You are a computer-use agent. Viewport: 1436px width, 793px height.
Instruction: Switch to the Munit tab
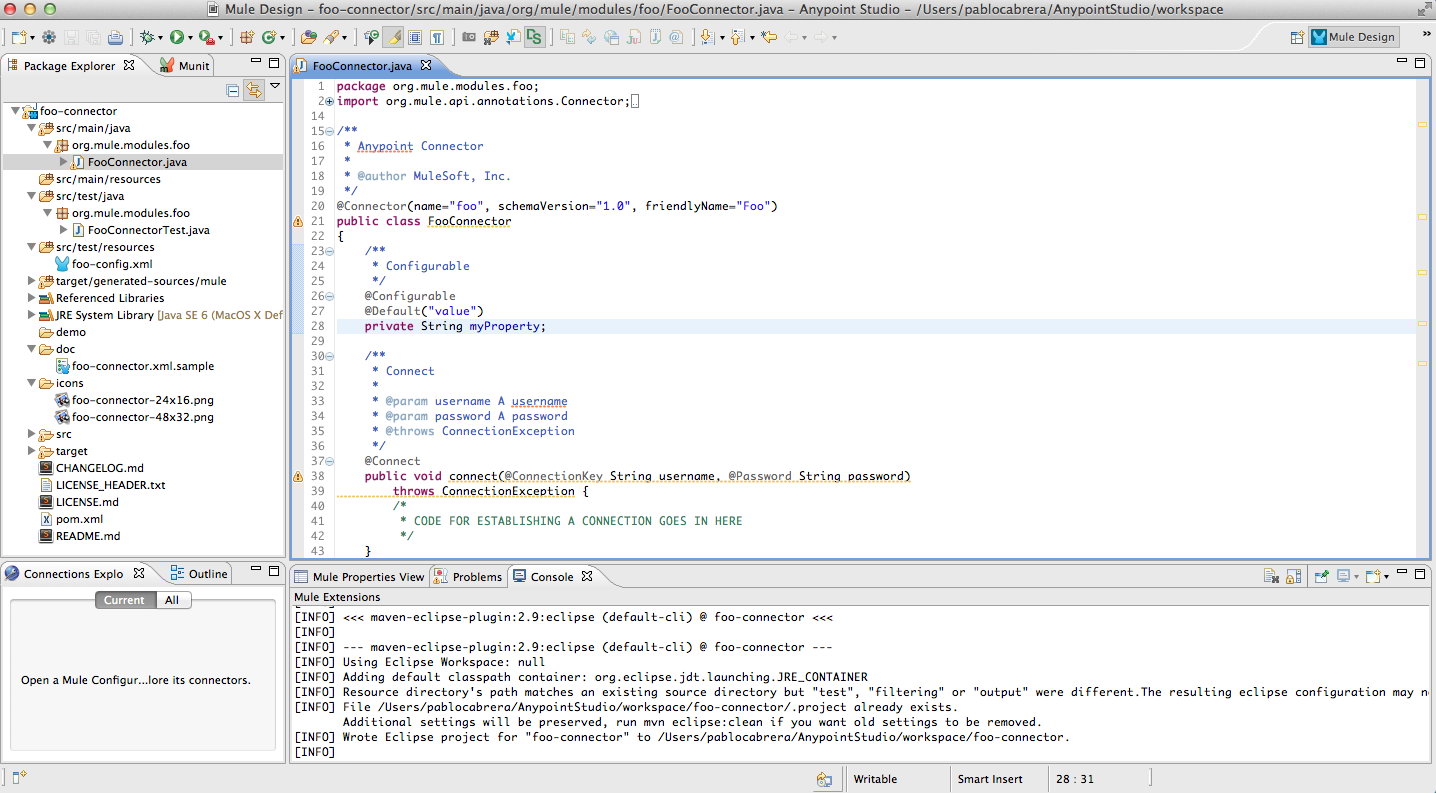click(x=185, y=64)
